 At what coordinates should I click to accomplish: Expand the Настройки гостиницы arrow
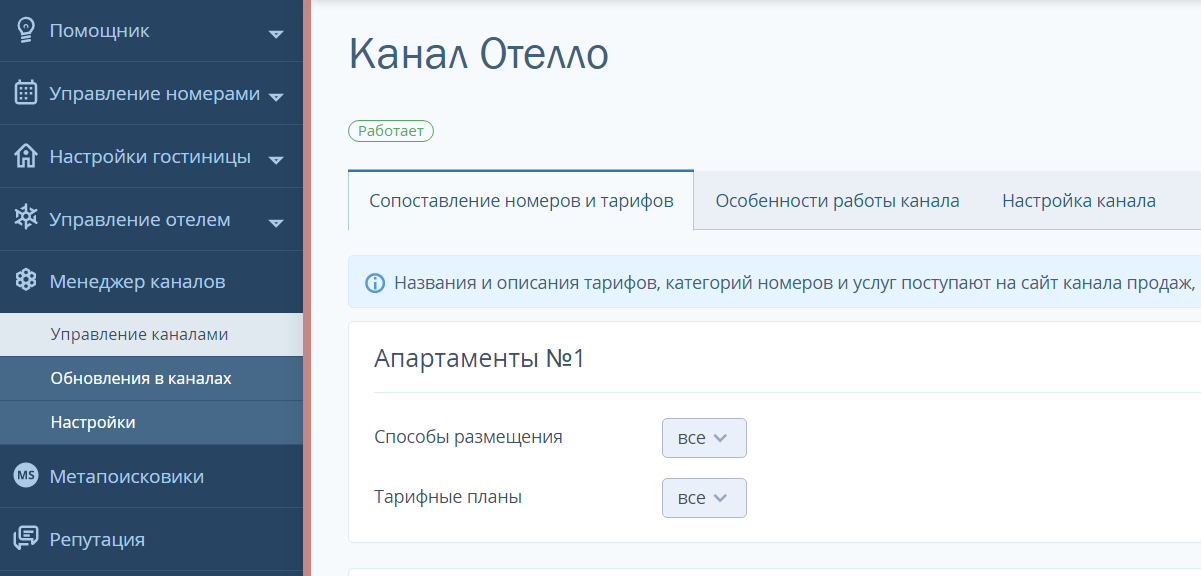pos(277,160)
